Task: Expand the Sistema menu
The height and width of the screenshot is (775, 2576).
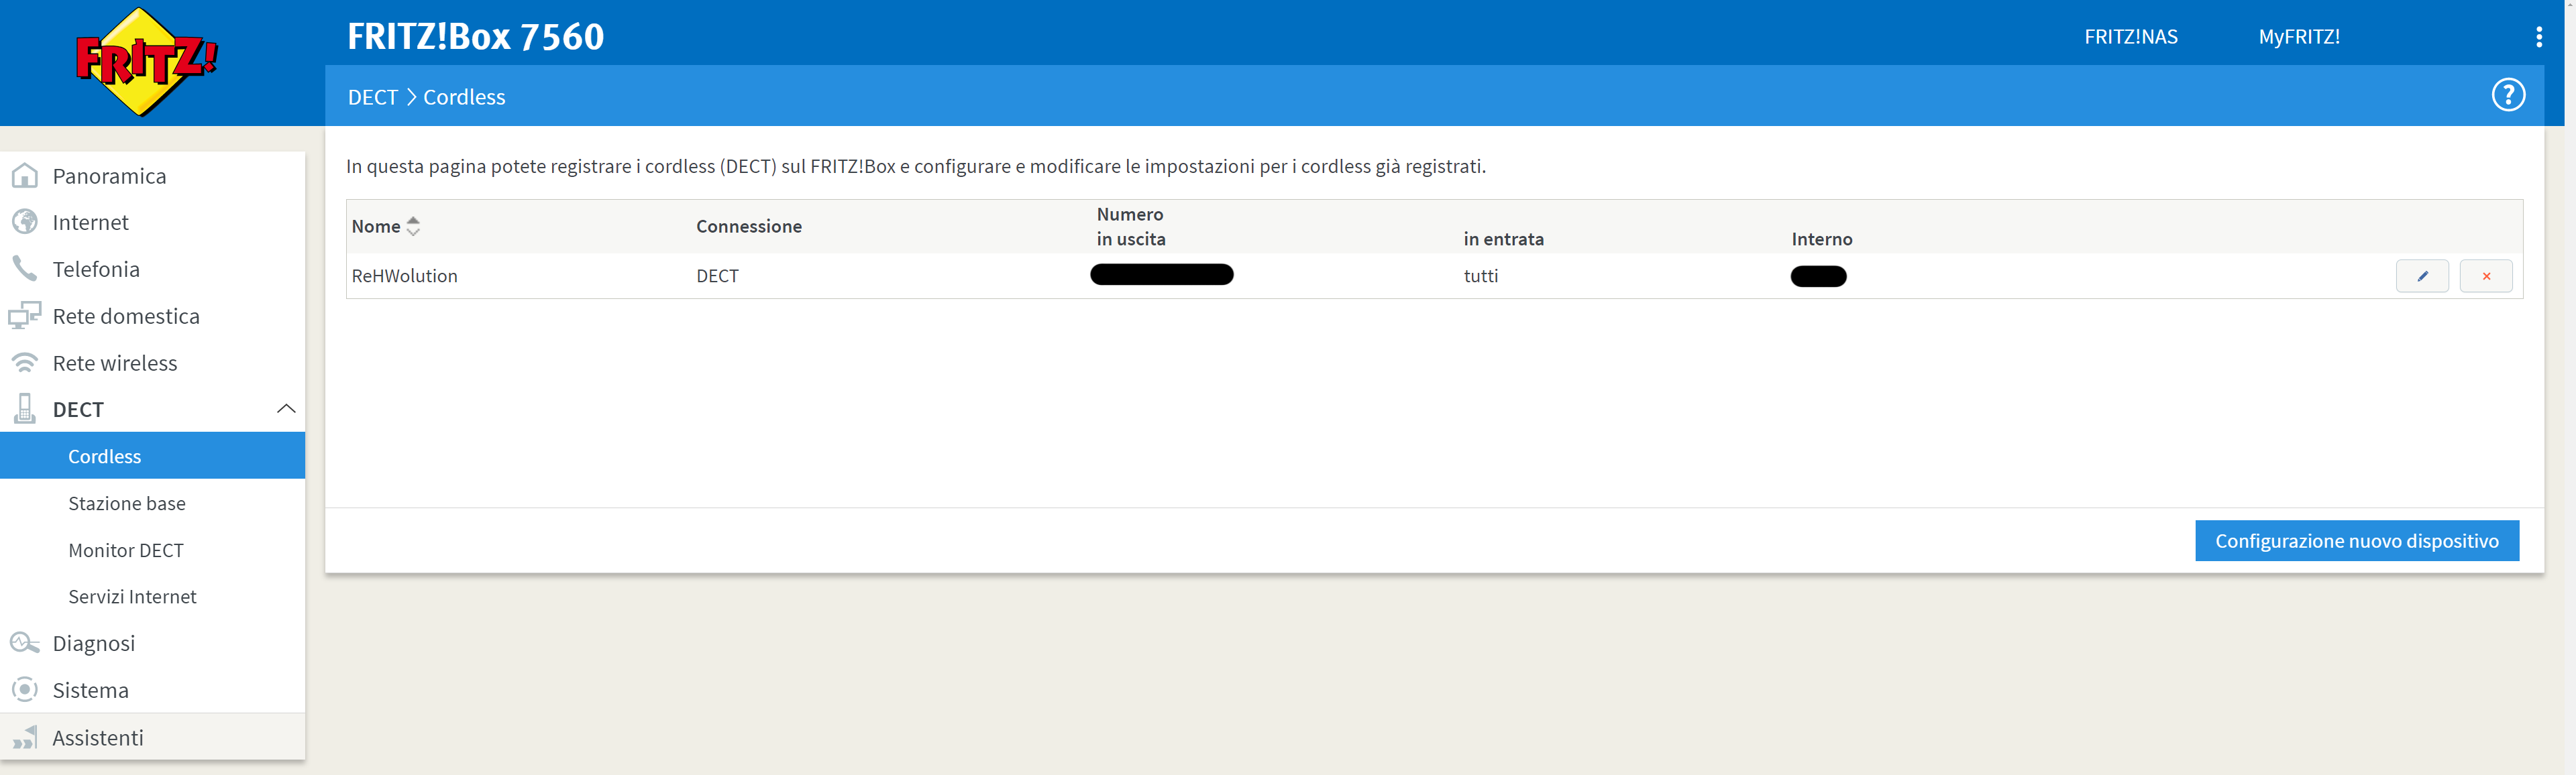Action: (90, 690)
